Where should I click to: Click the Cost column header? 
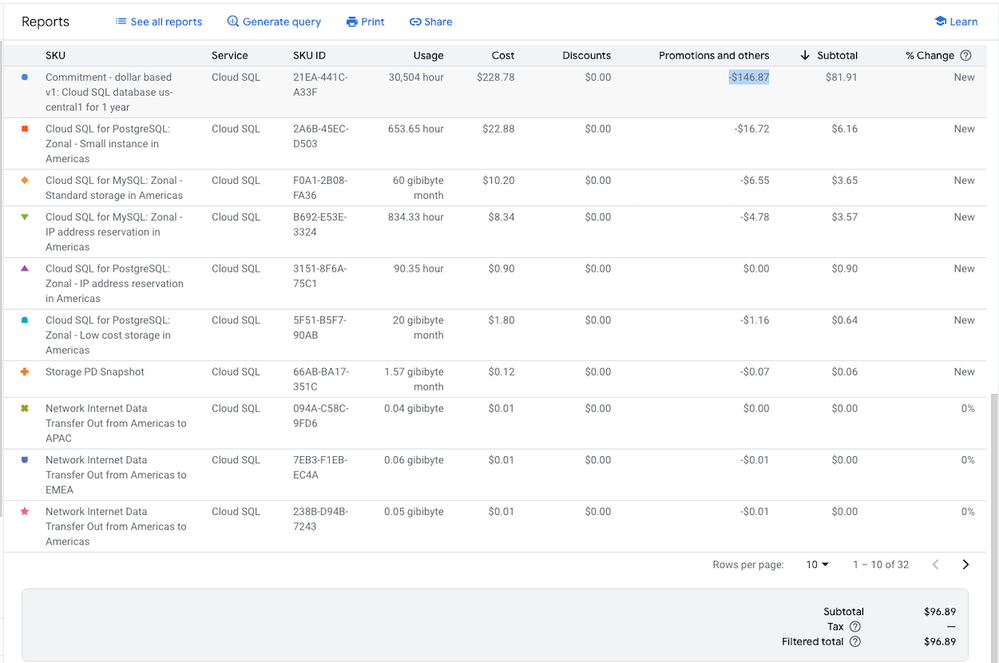coord(503,55)
